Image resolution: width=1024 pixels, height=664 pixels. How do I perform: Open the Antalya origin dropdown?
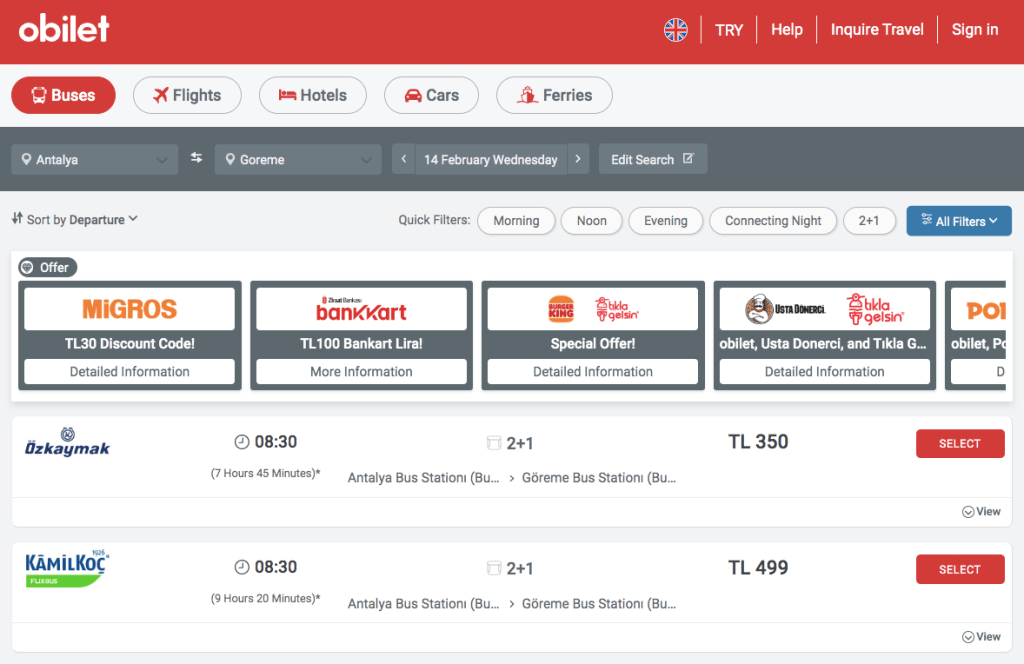[95, 160]
